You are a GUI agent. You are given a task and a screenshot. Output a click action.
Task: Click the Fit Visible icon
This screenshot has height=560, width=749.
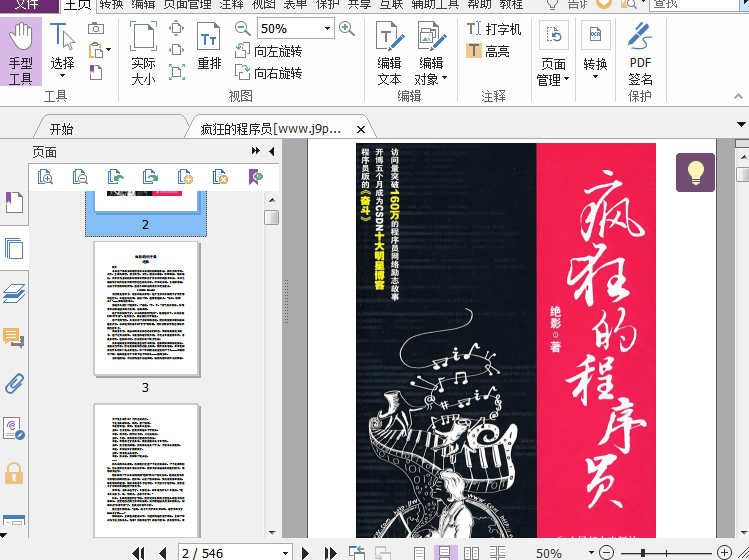point(176,72)
